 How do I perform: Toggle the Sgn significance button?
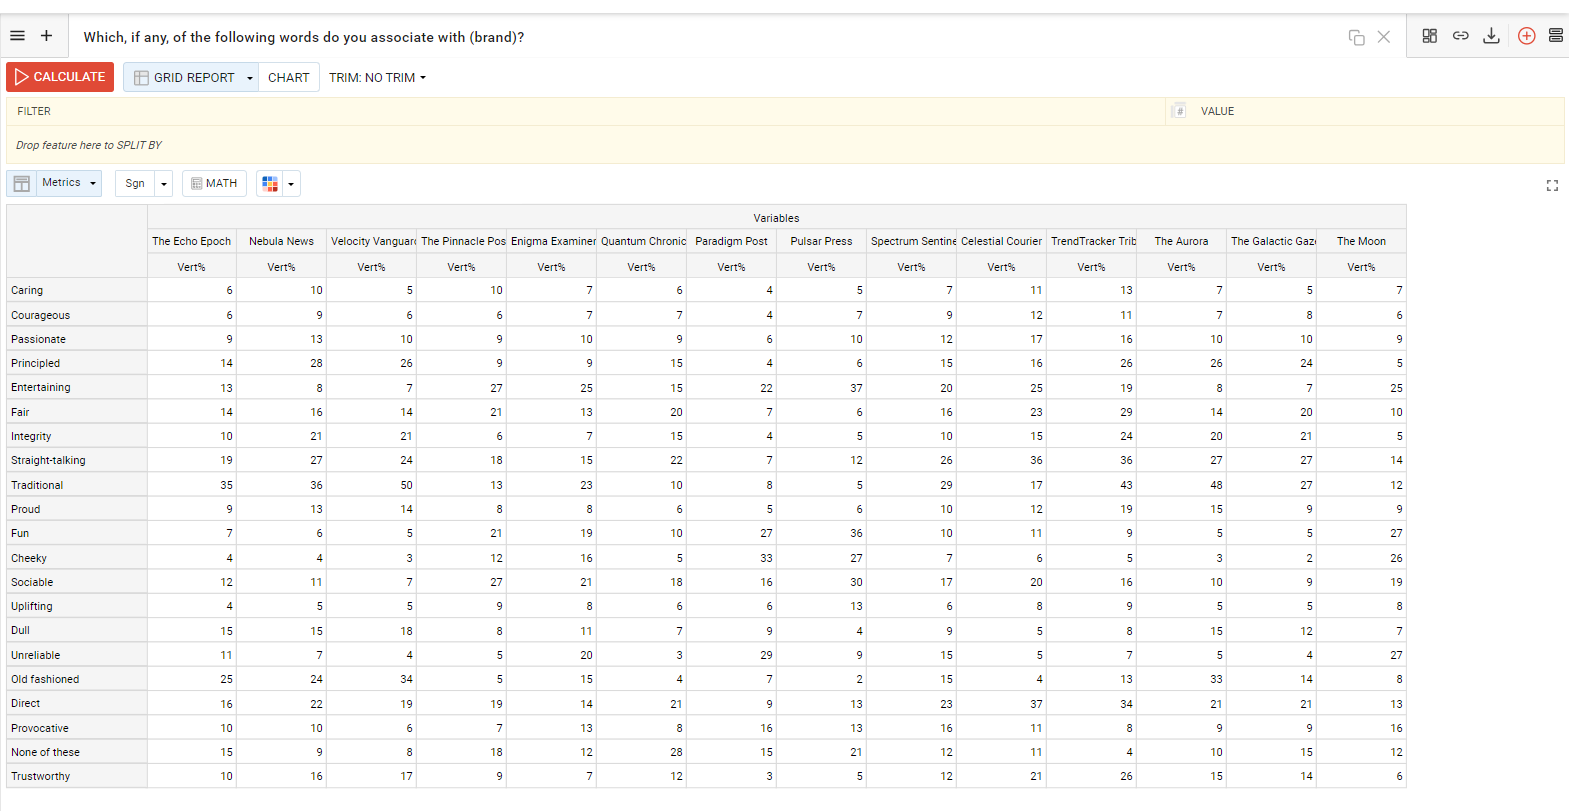point(135,184)
